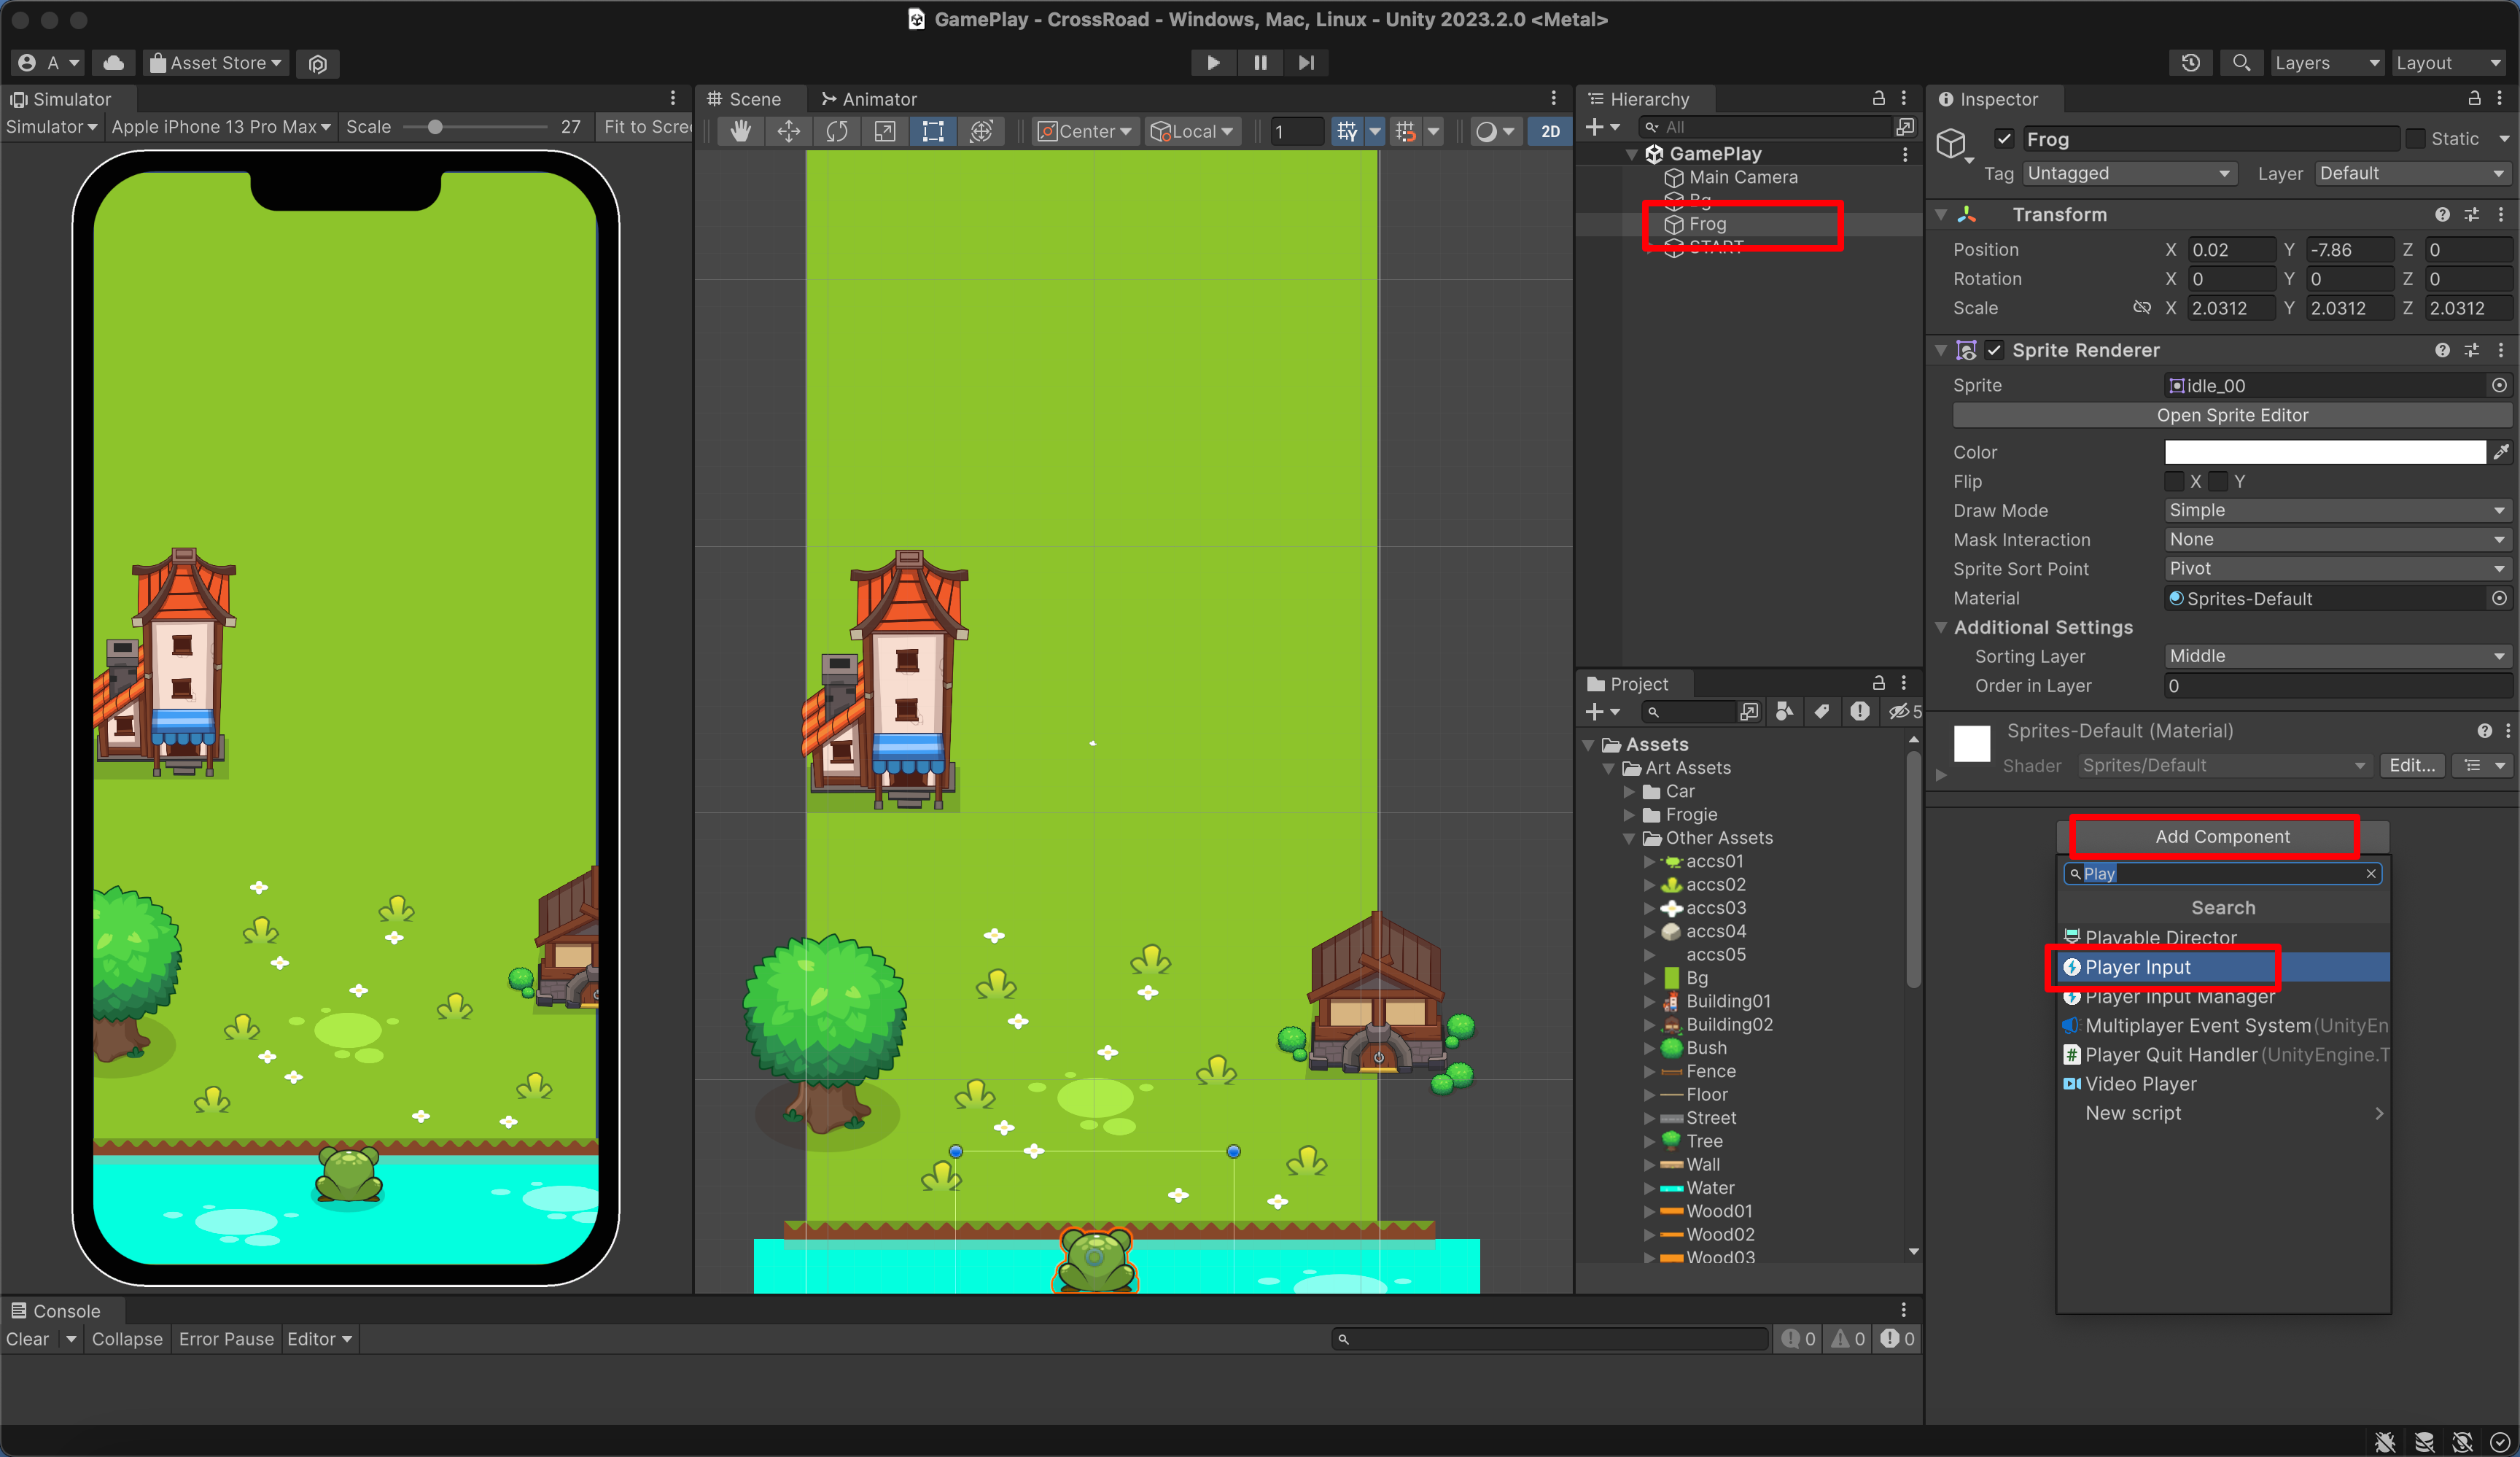Lock the Hierarchy panel

pos(1878,98)
